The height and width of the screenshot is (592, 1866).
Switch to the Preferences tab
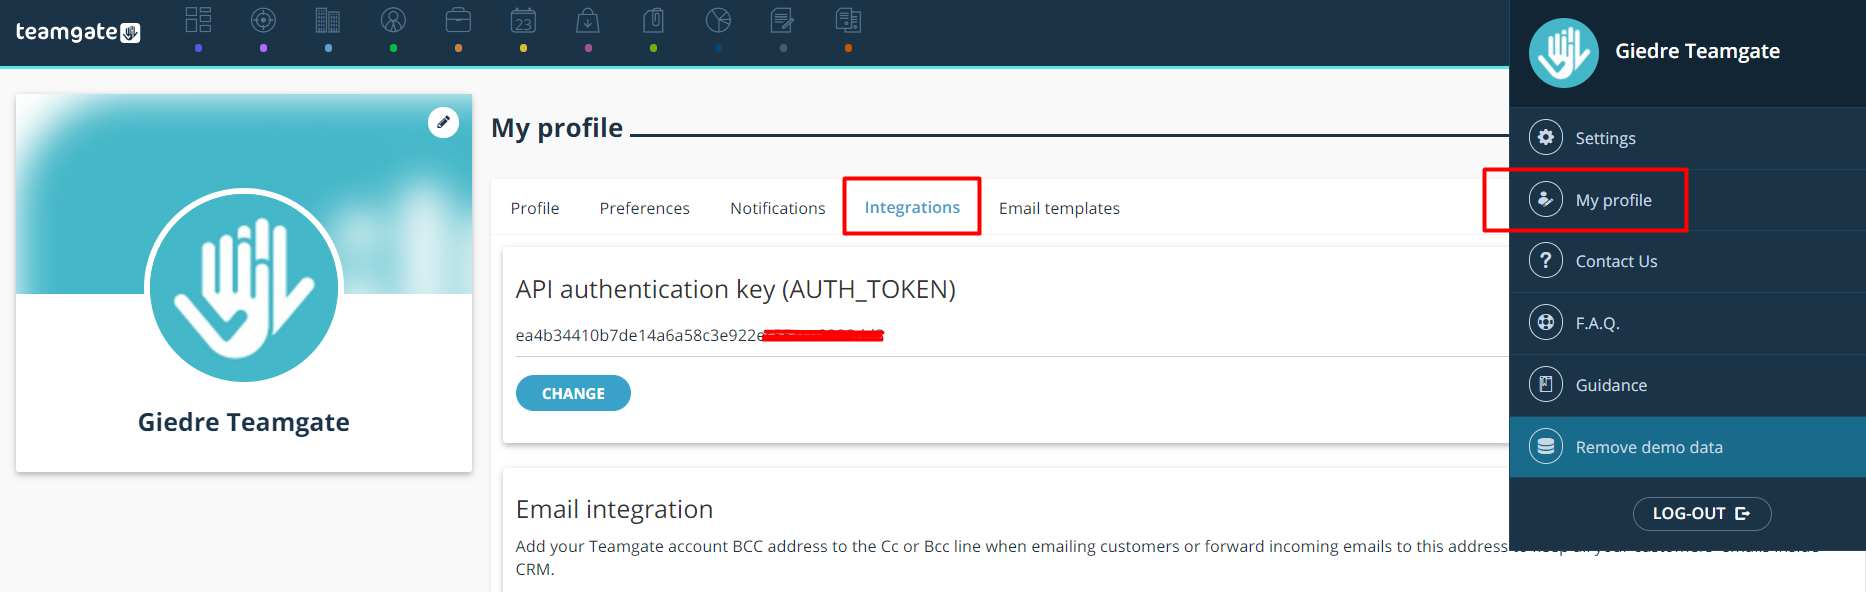pyautogui.click(x=645, y=208)
